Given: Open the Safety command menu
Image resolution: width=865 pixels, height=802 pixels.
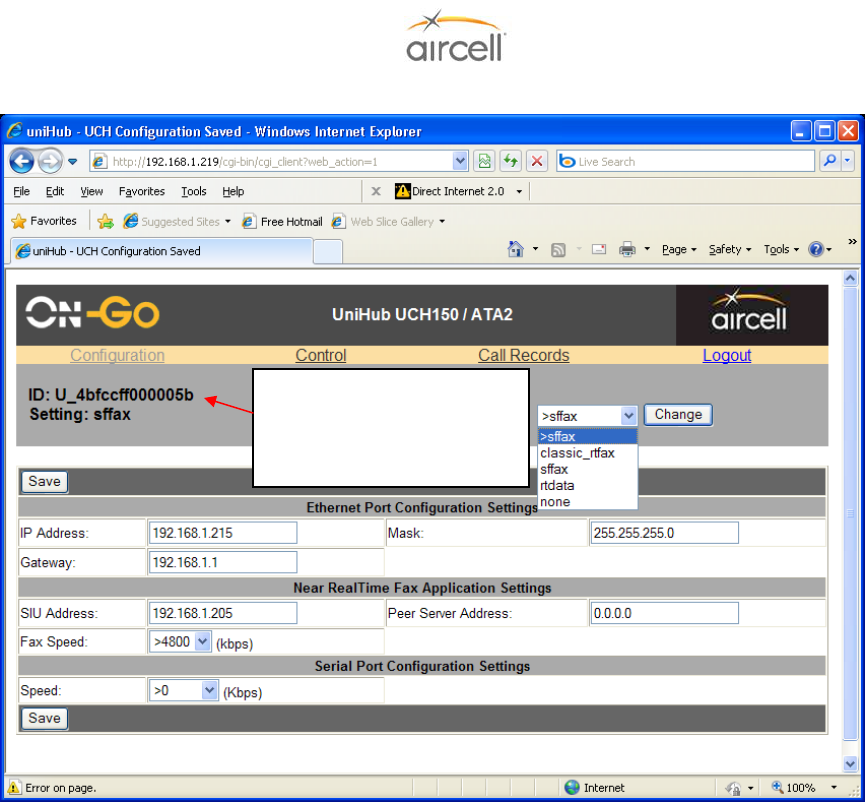Looking at the screenshot, I should pos(729,249).
